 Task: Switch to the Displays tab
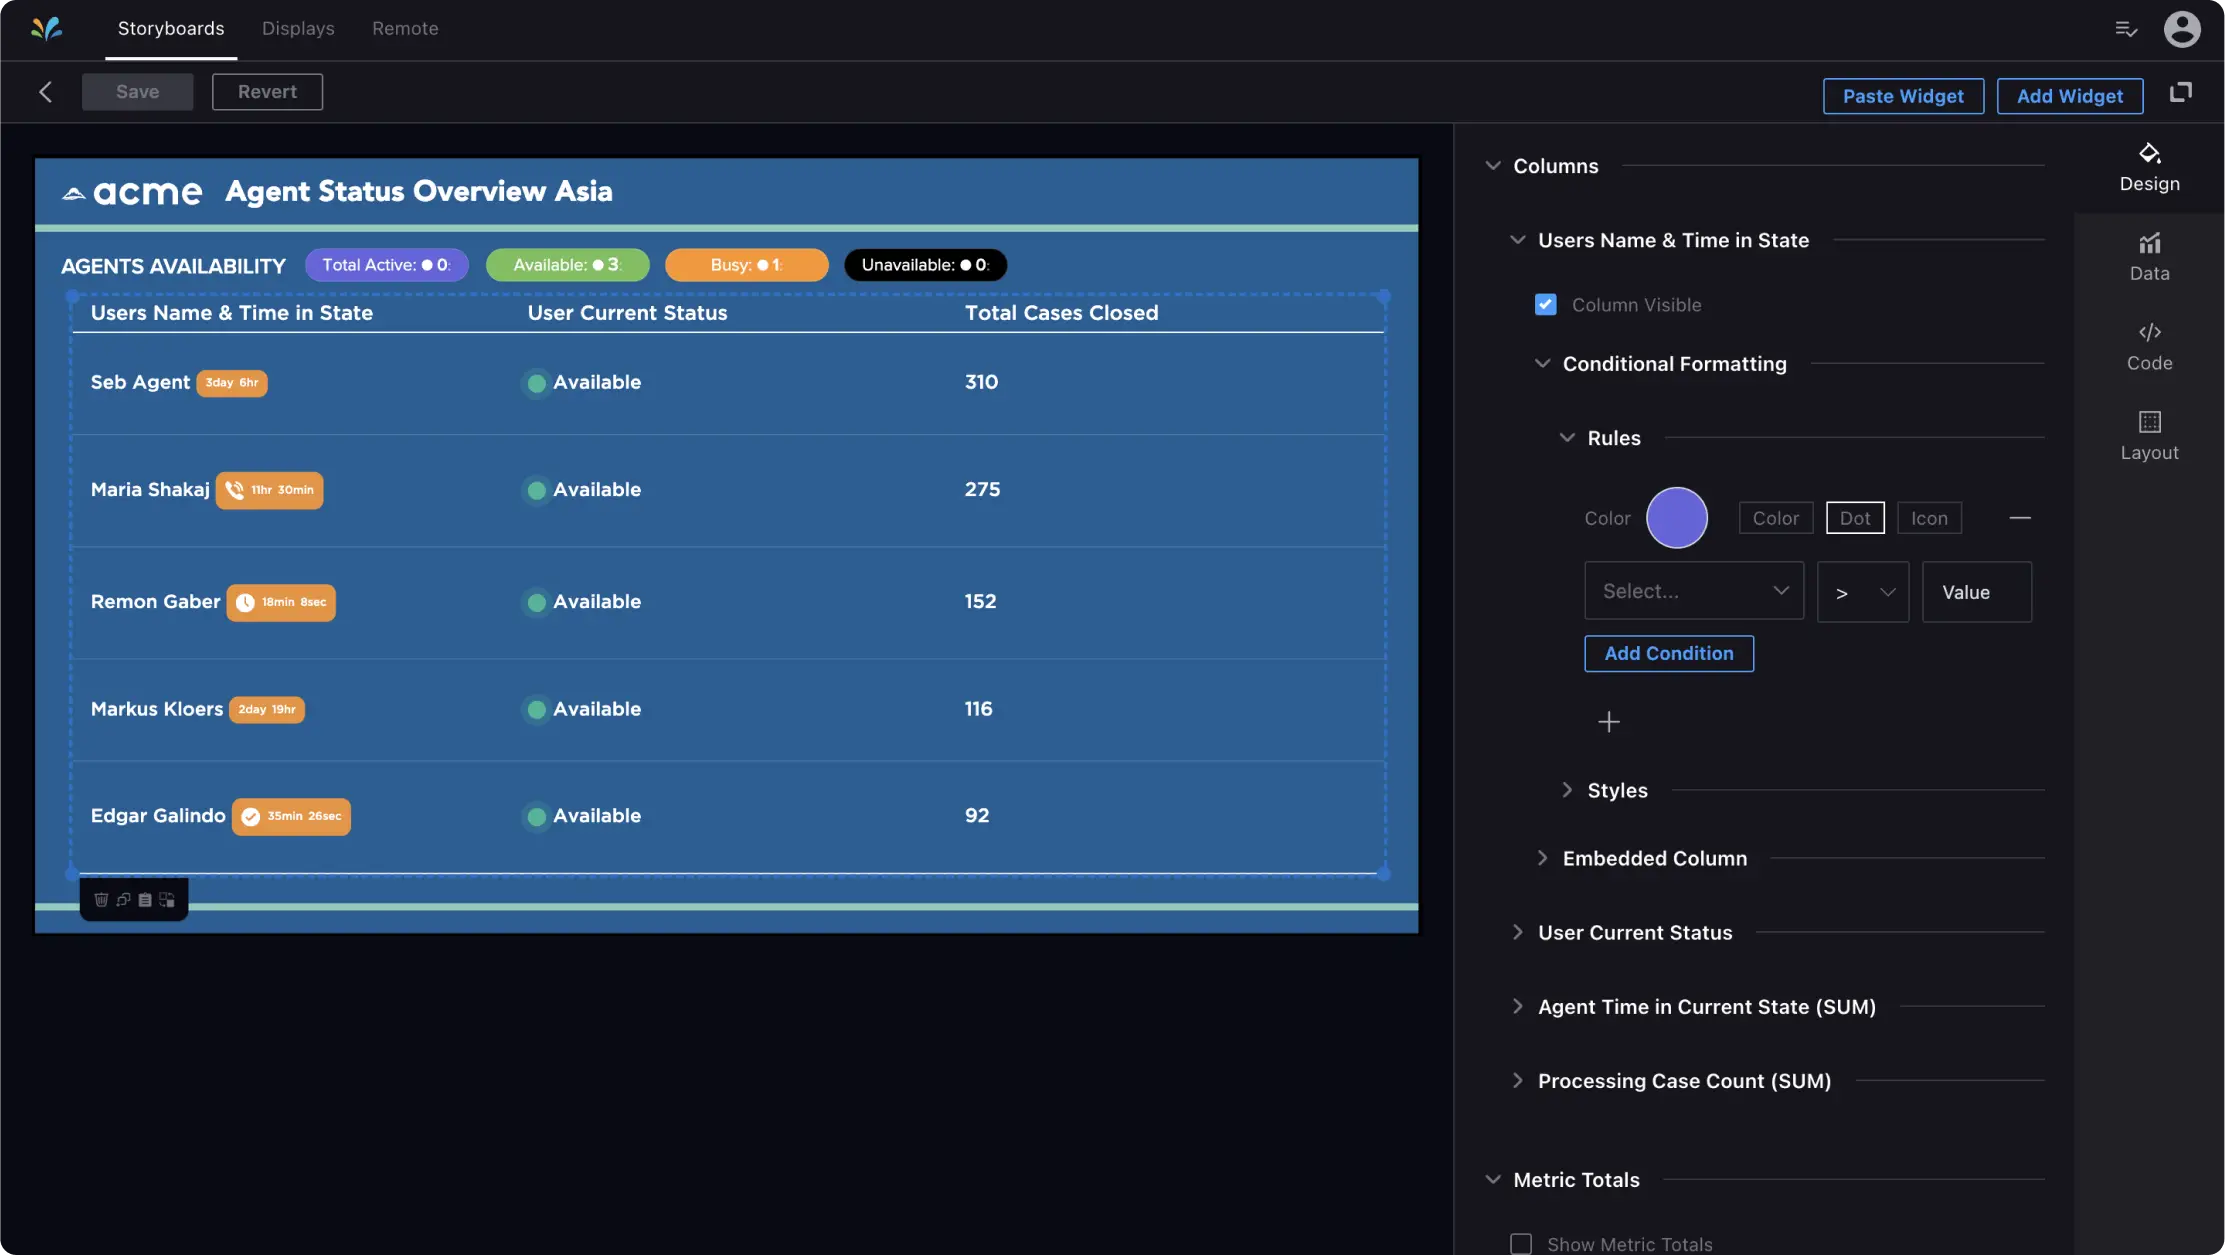(x=298, y=29)
